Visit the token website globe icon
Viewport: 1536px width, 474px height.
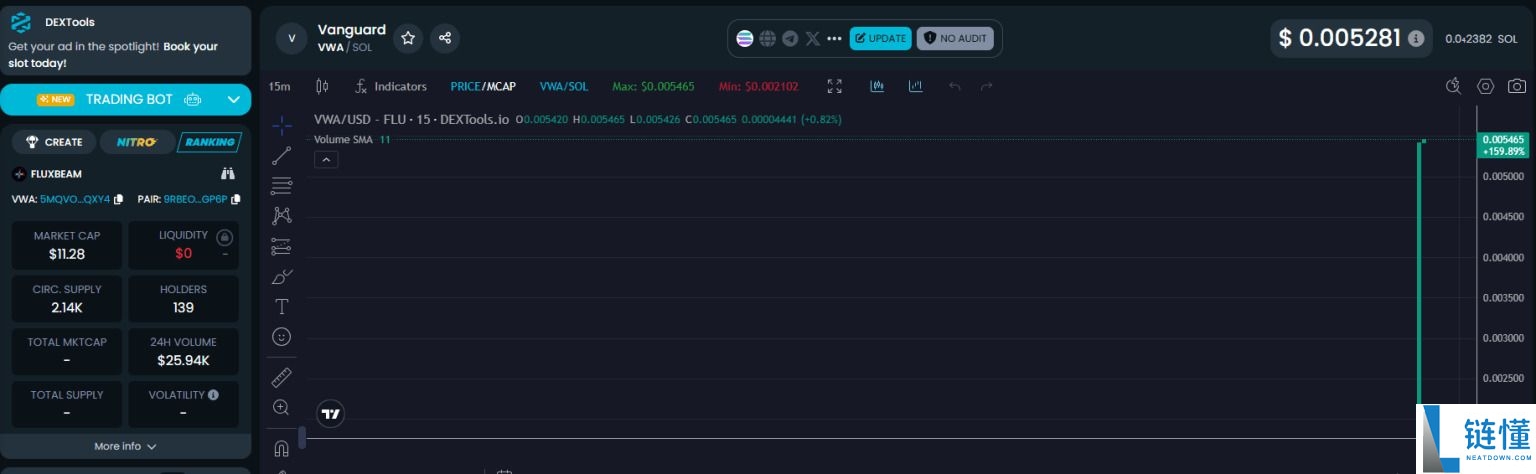pyautogui.click(x=768, y=39)
